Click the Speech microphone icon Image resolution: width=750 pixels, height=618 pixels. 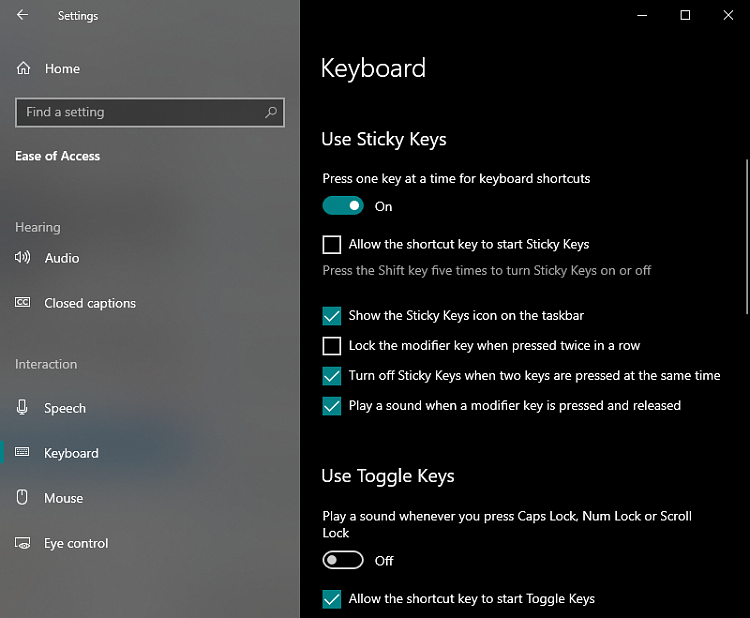pos(23,408)
